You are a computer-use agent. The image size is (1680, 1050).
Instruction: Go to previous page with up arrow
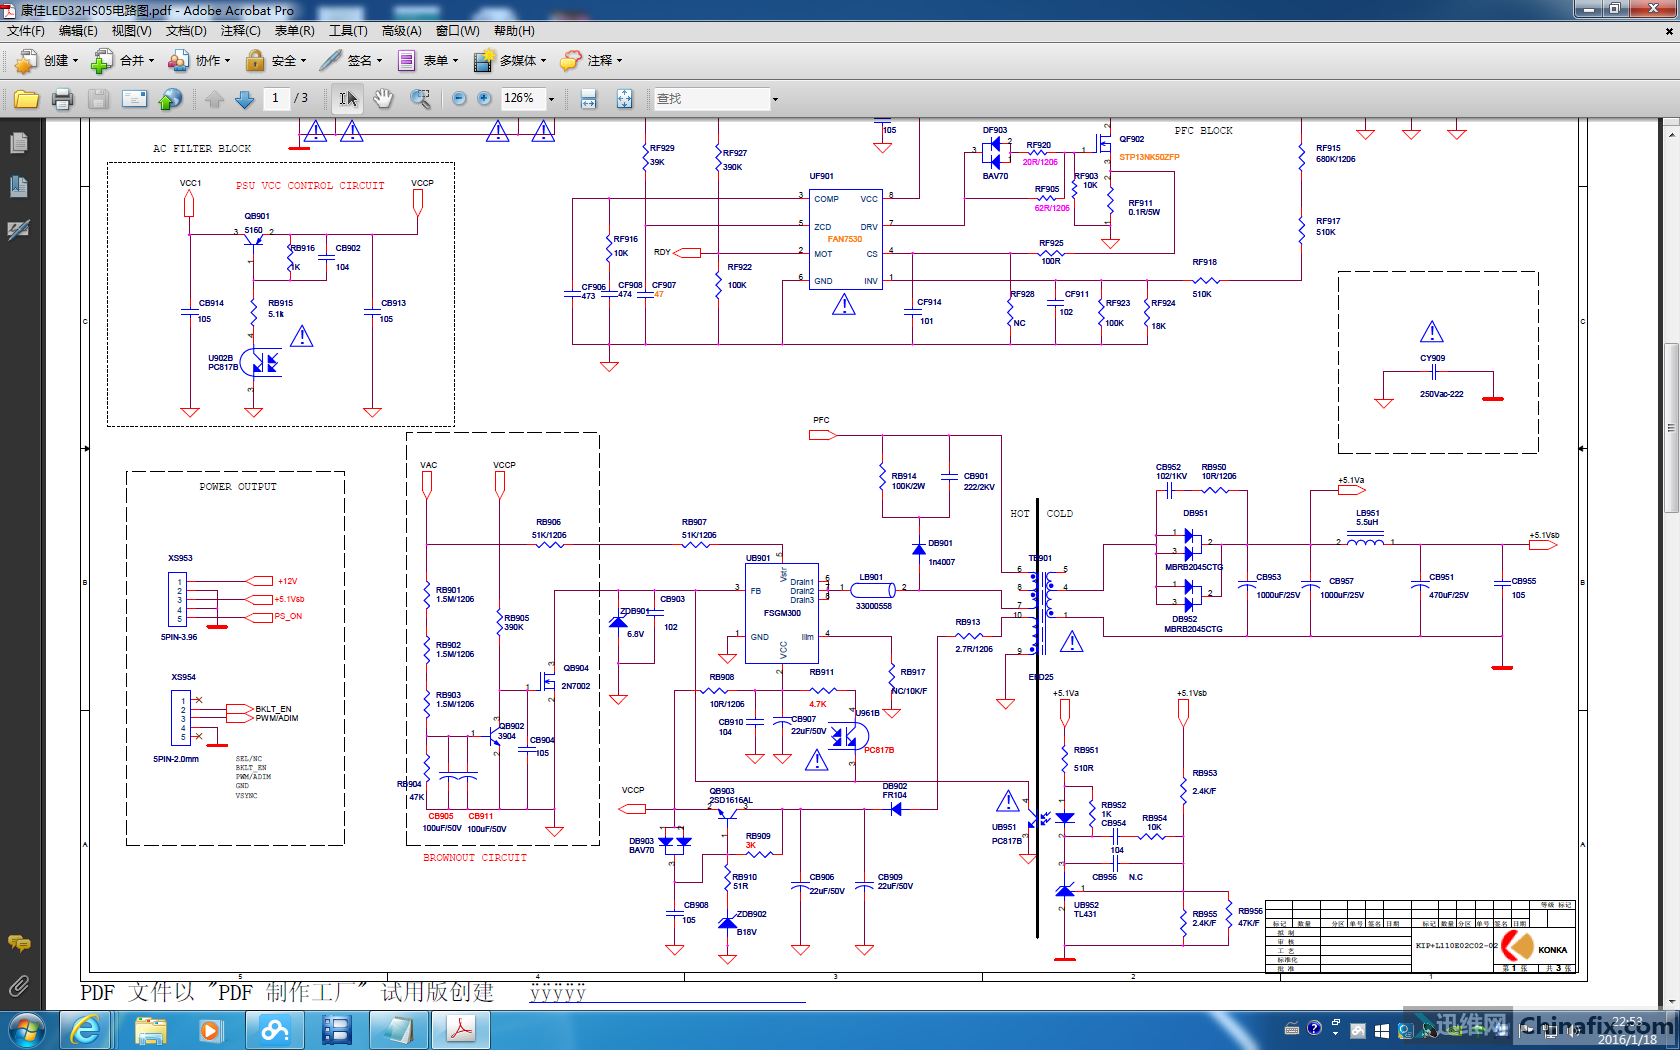214,99
